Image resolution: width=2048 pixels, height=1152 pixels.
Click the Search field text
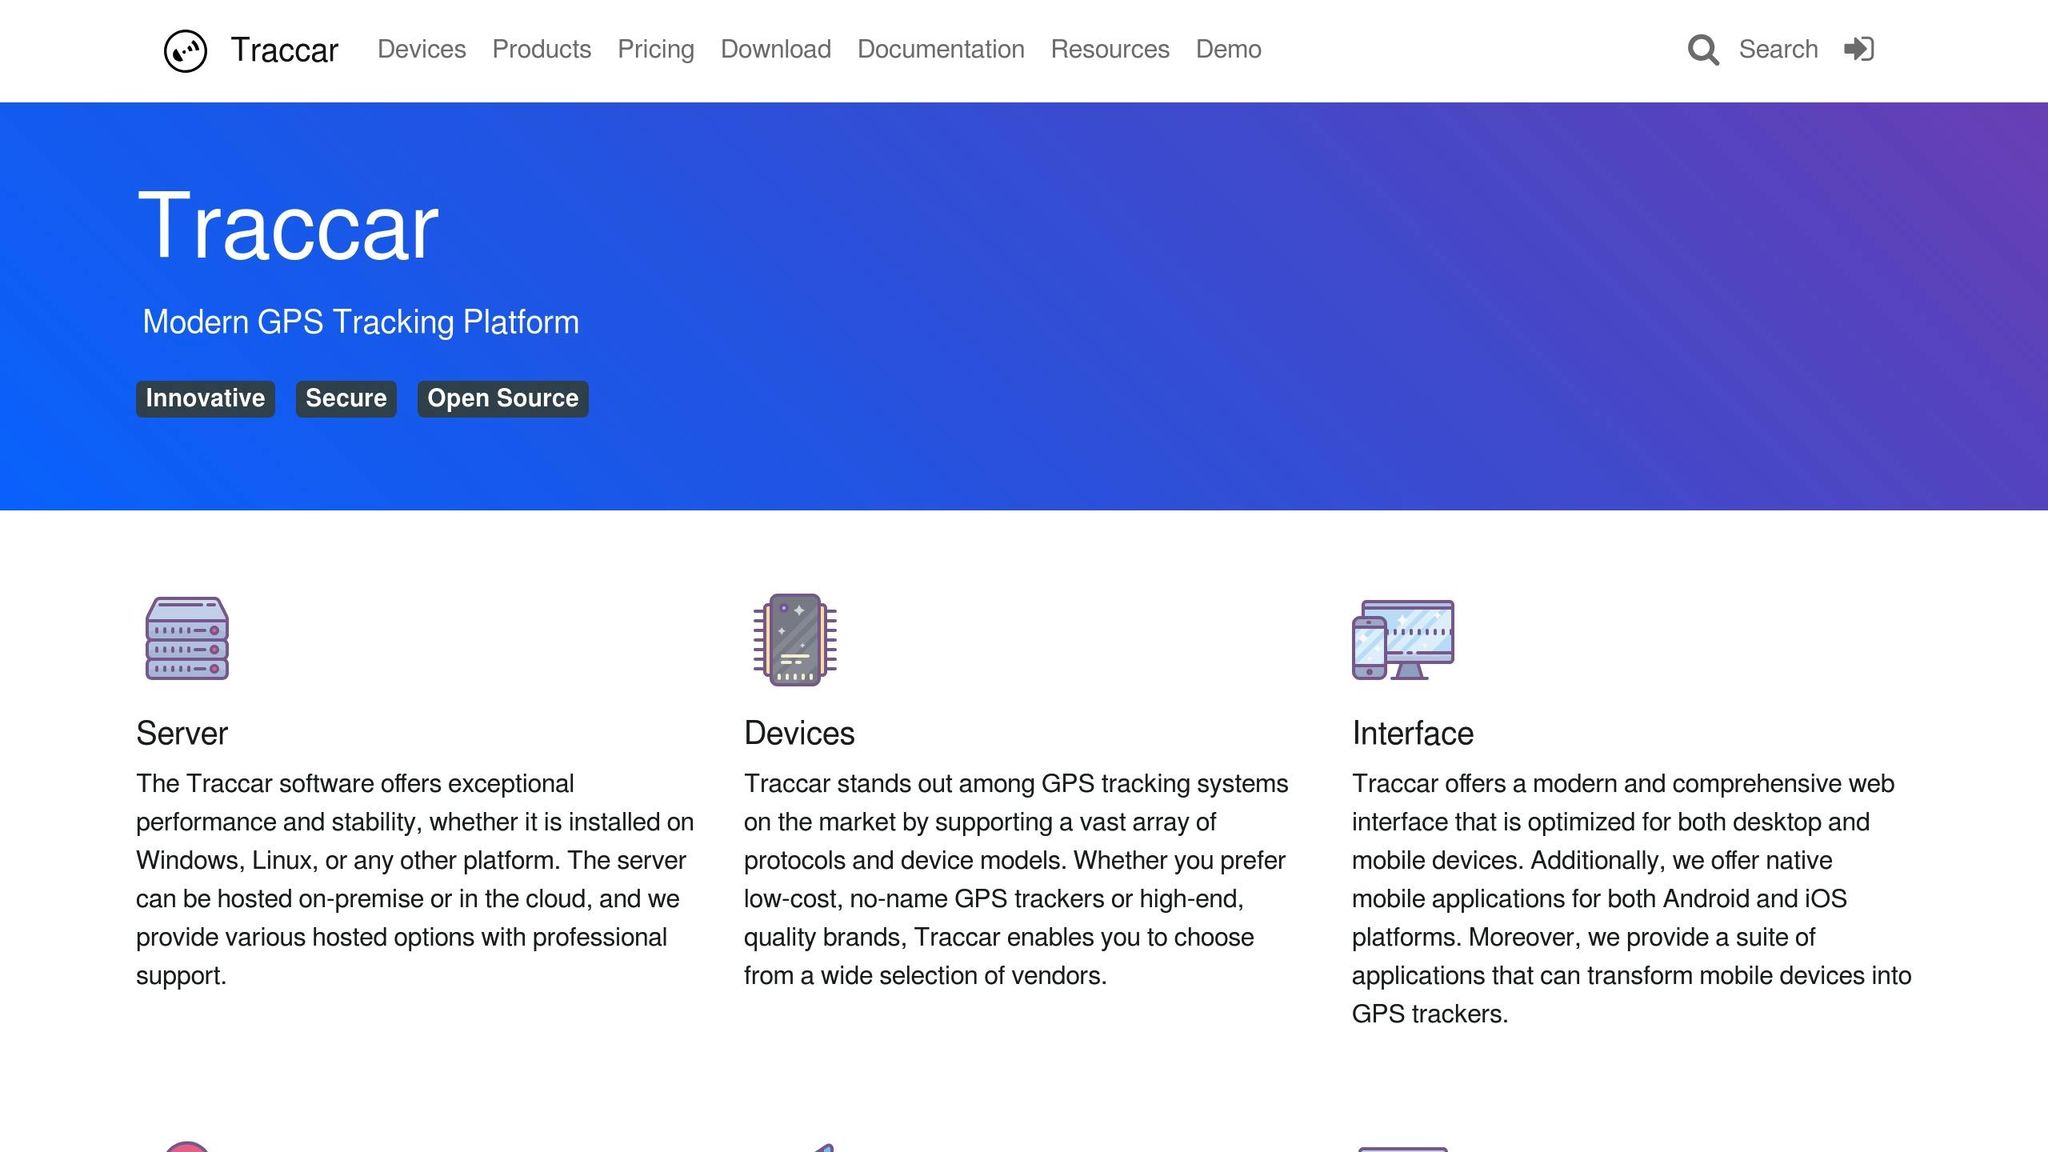click(1777, 49)
